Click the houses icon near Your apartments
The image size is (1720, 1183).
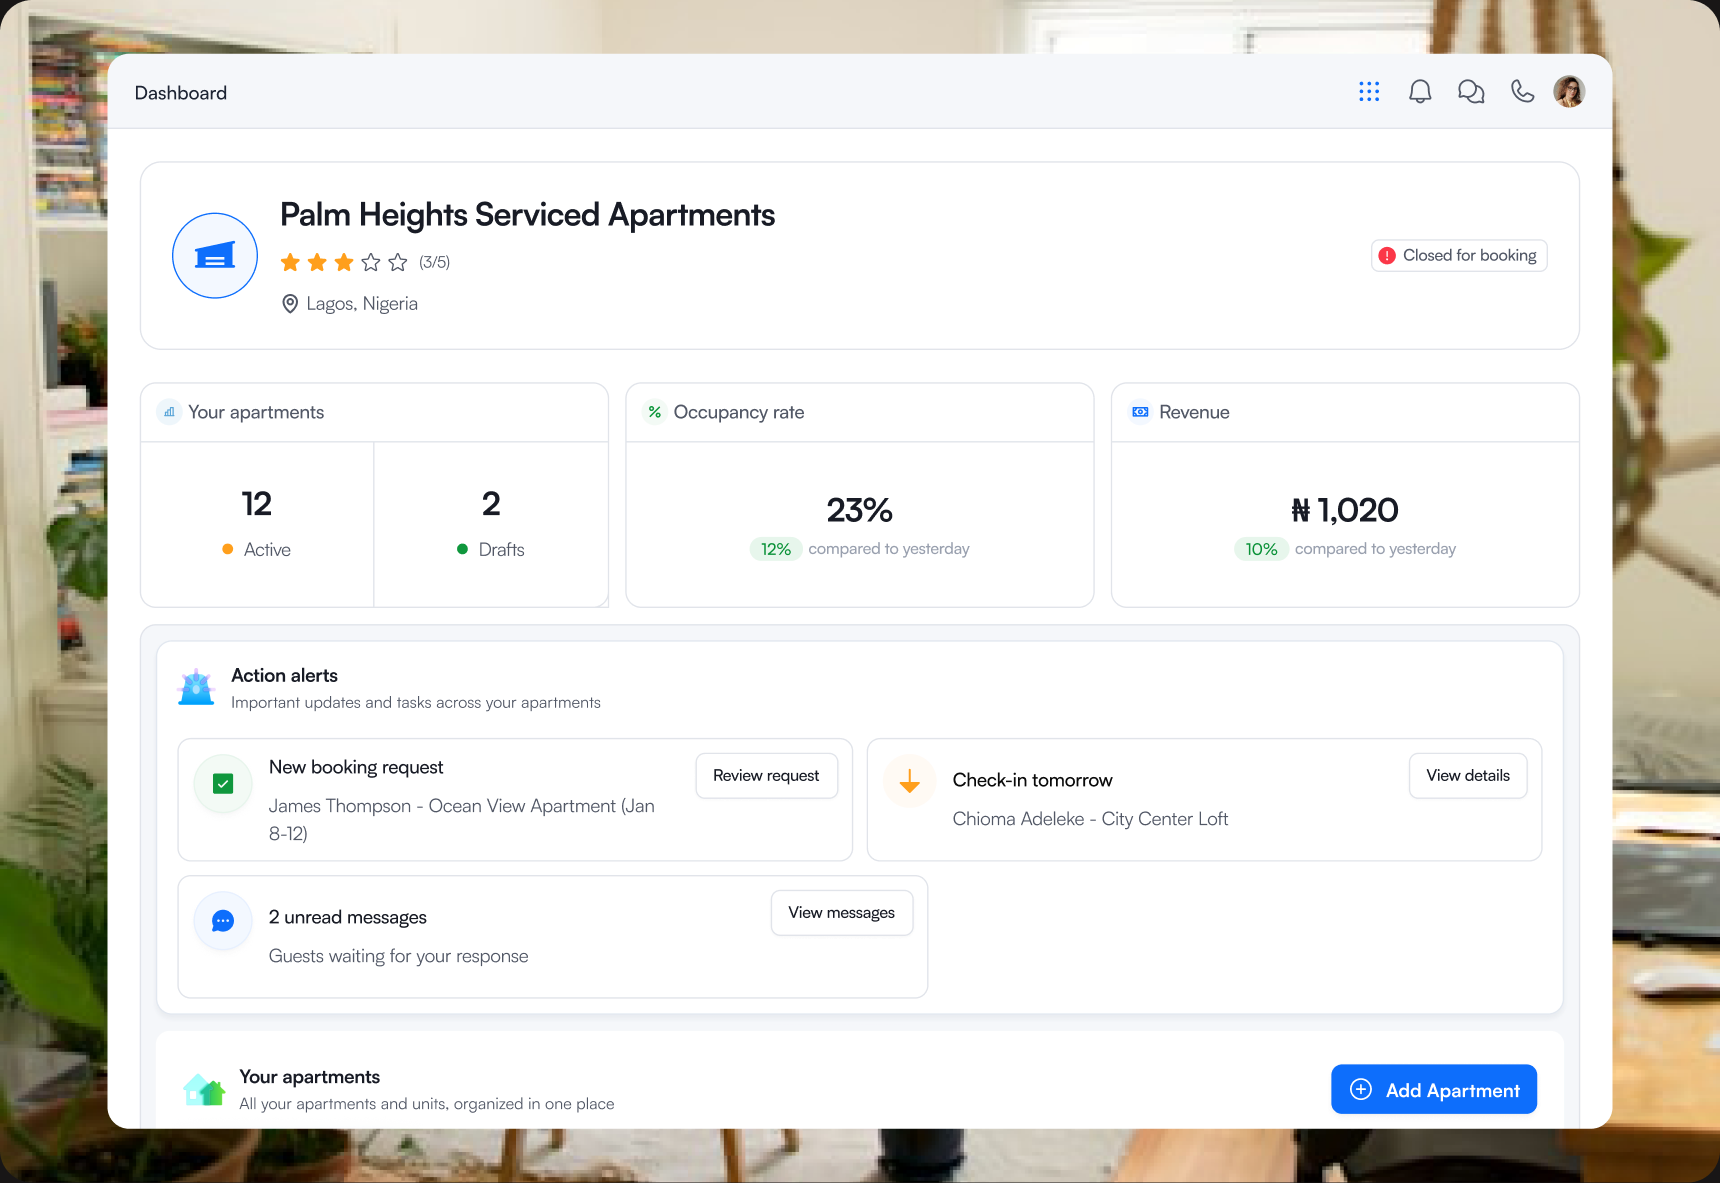click(204, 1089)
